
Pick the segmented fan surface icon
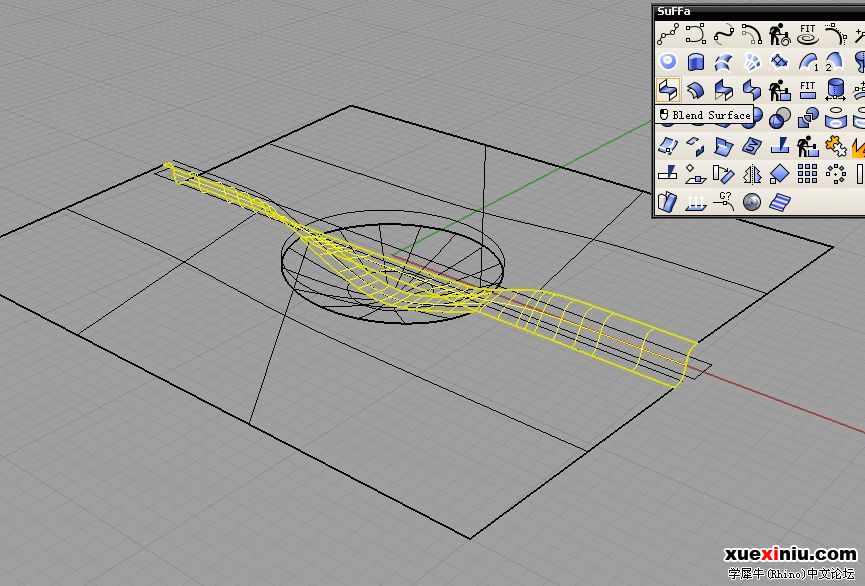[751, 62]
